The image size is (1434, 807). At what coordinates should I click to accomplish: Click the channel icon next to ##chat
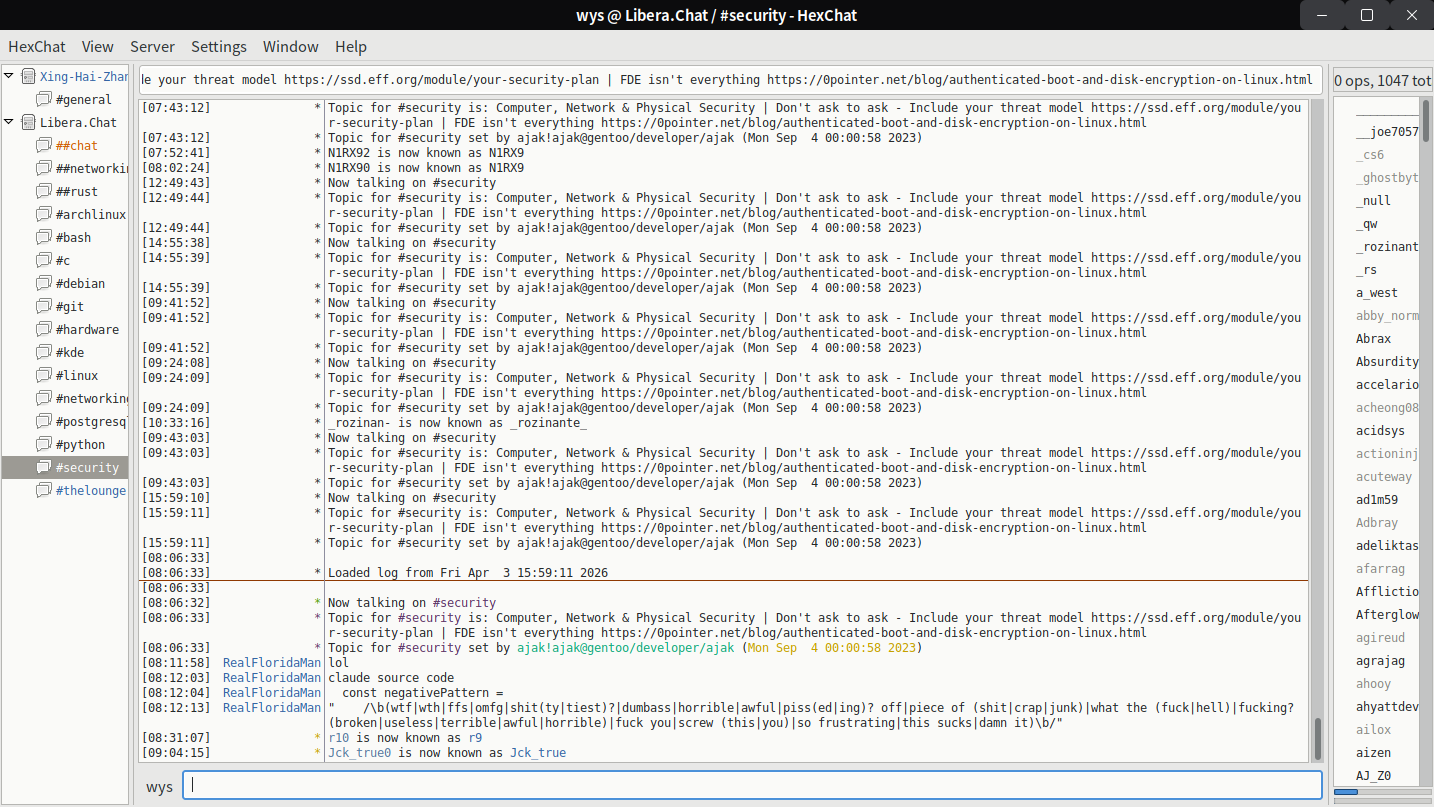(x=44, y=145)
